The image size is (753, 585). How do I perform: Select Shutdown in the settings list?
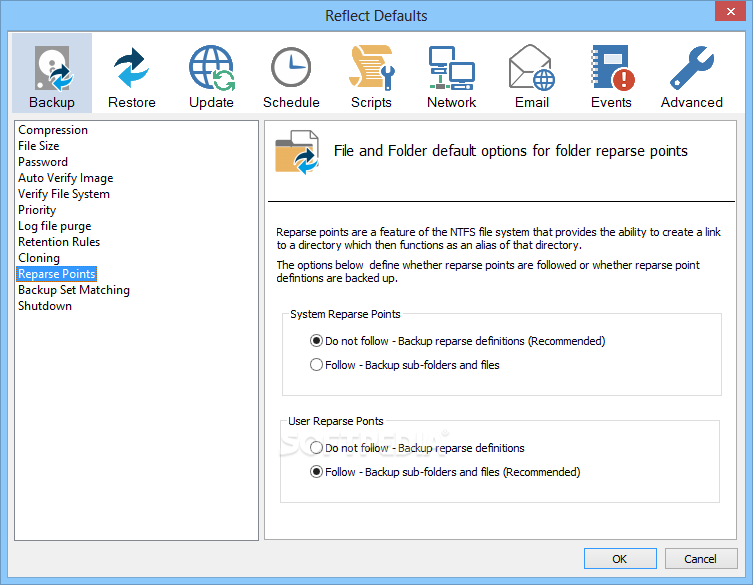pos(45,306)
